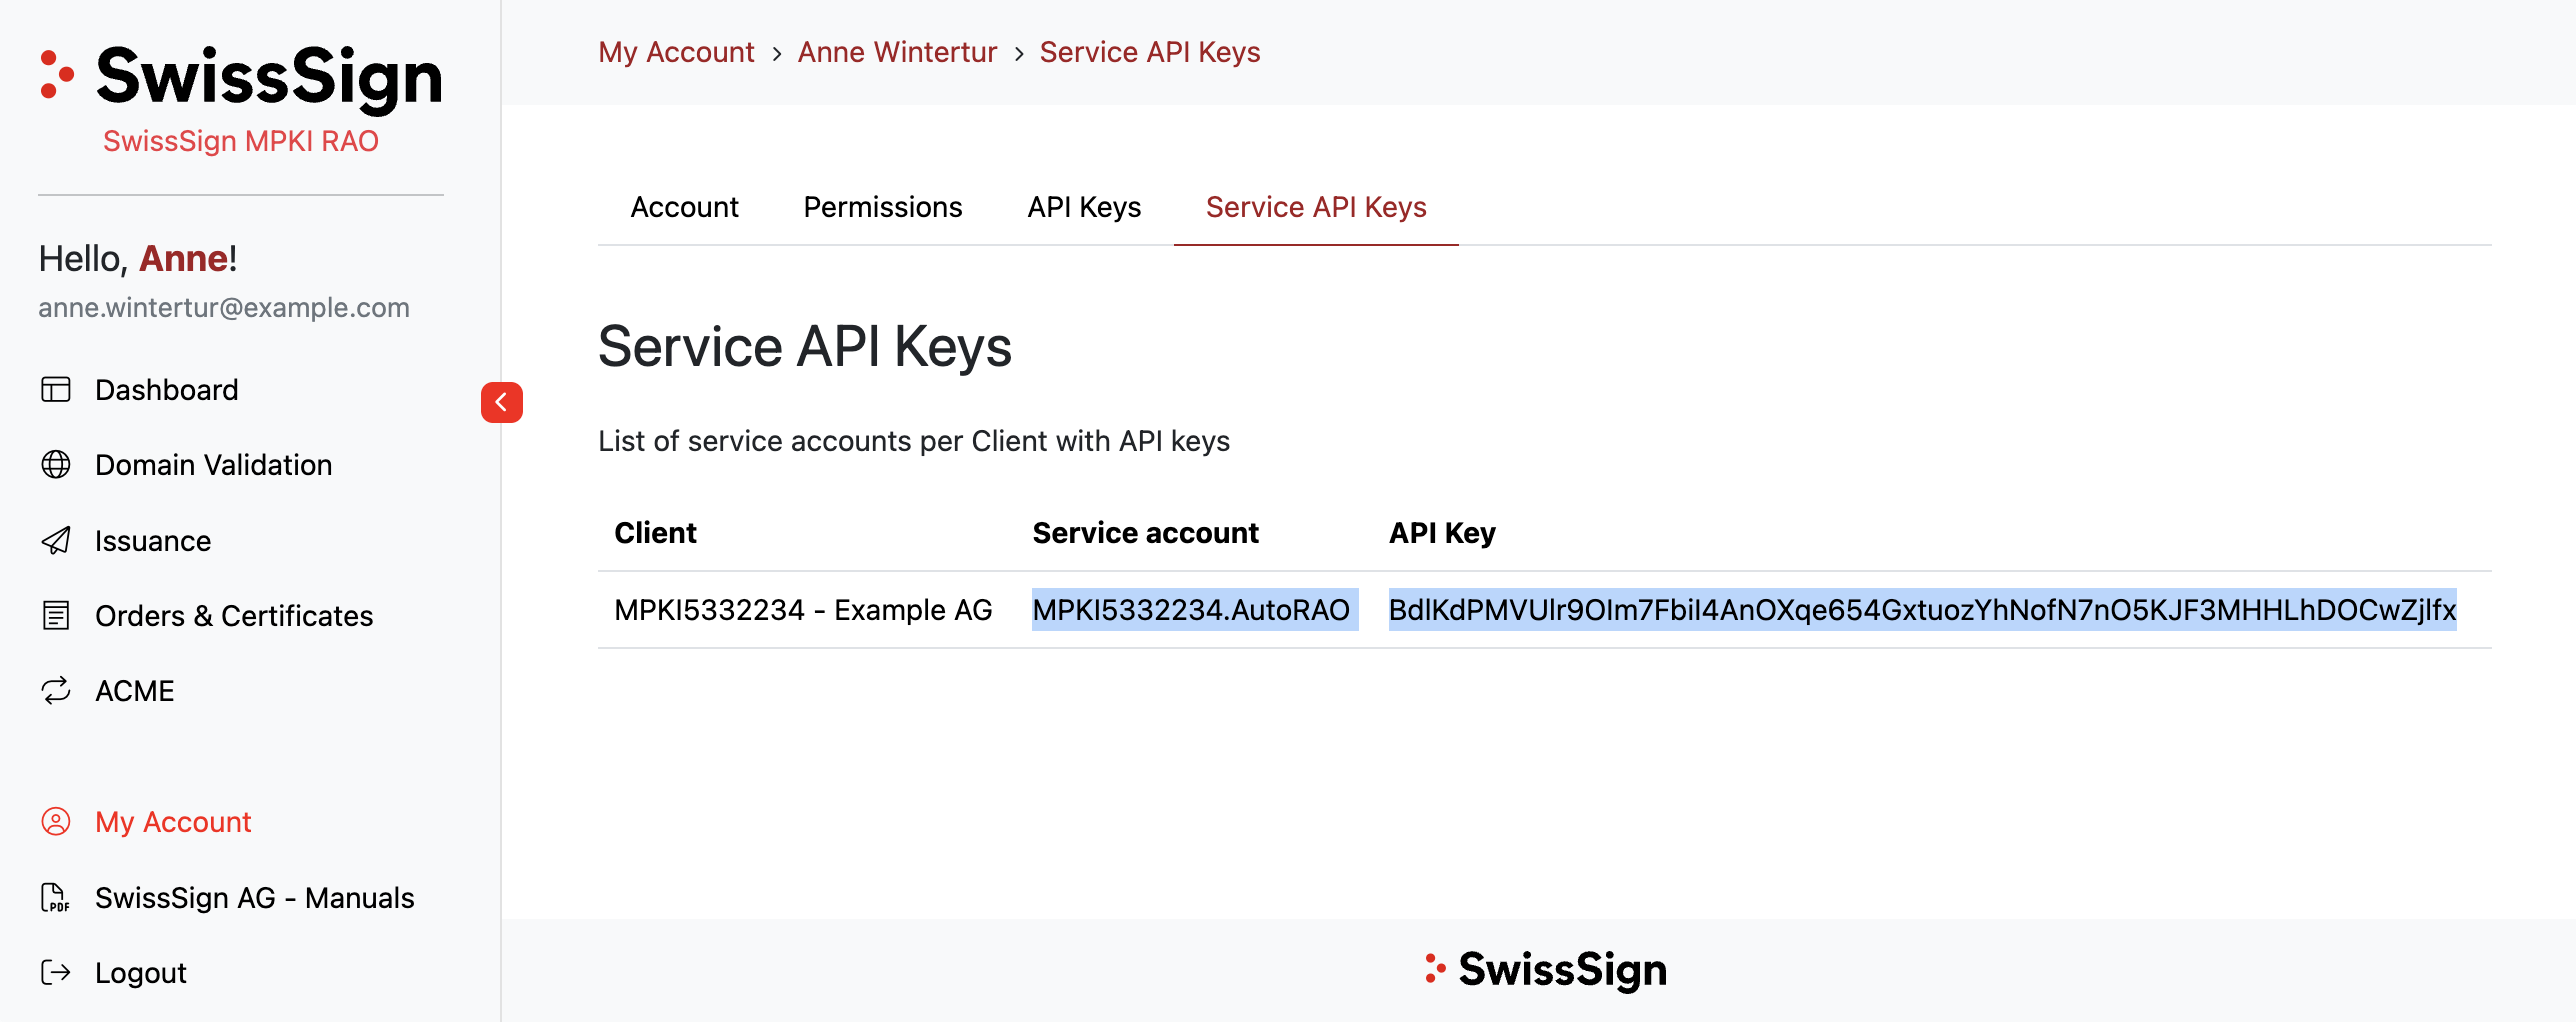Click the My Account user icon
This screenshot has height=1022, width=2576.
[x=56, y=821]
